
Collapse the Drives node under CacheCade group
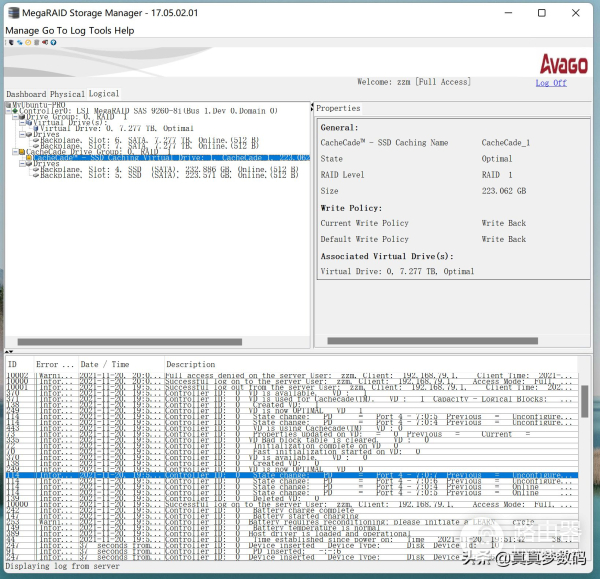tap(23, 163)
